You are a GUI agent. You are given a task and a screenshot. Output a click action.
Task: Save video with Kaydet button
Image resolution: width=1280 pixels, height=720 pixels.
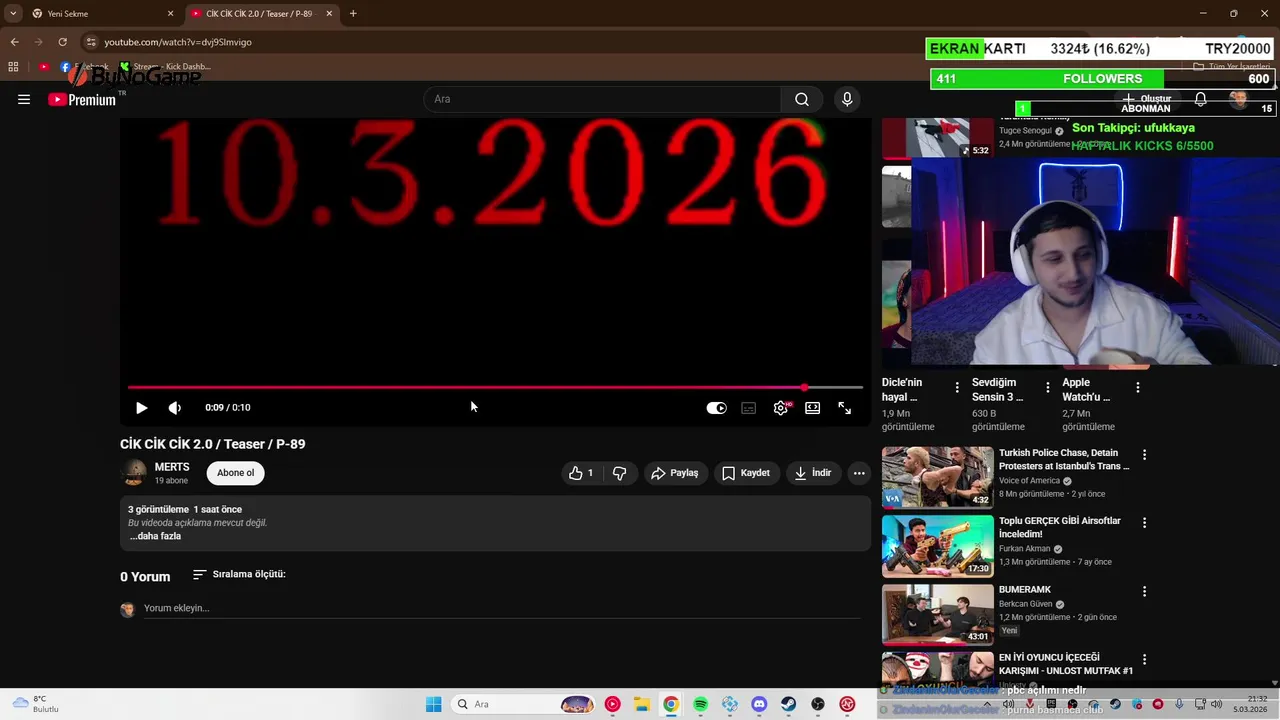point(746,473)
